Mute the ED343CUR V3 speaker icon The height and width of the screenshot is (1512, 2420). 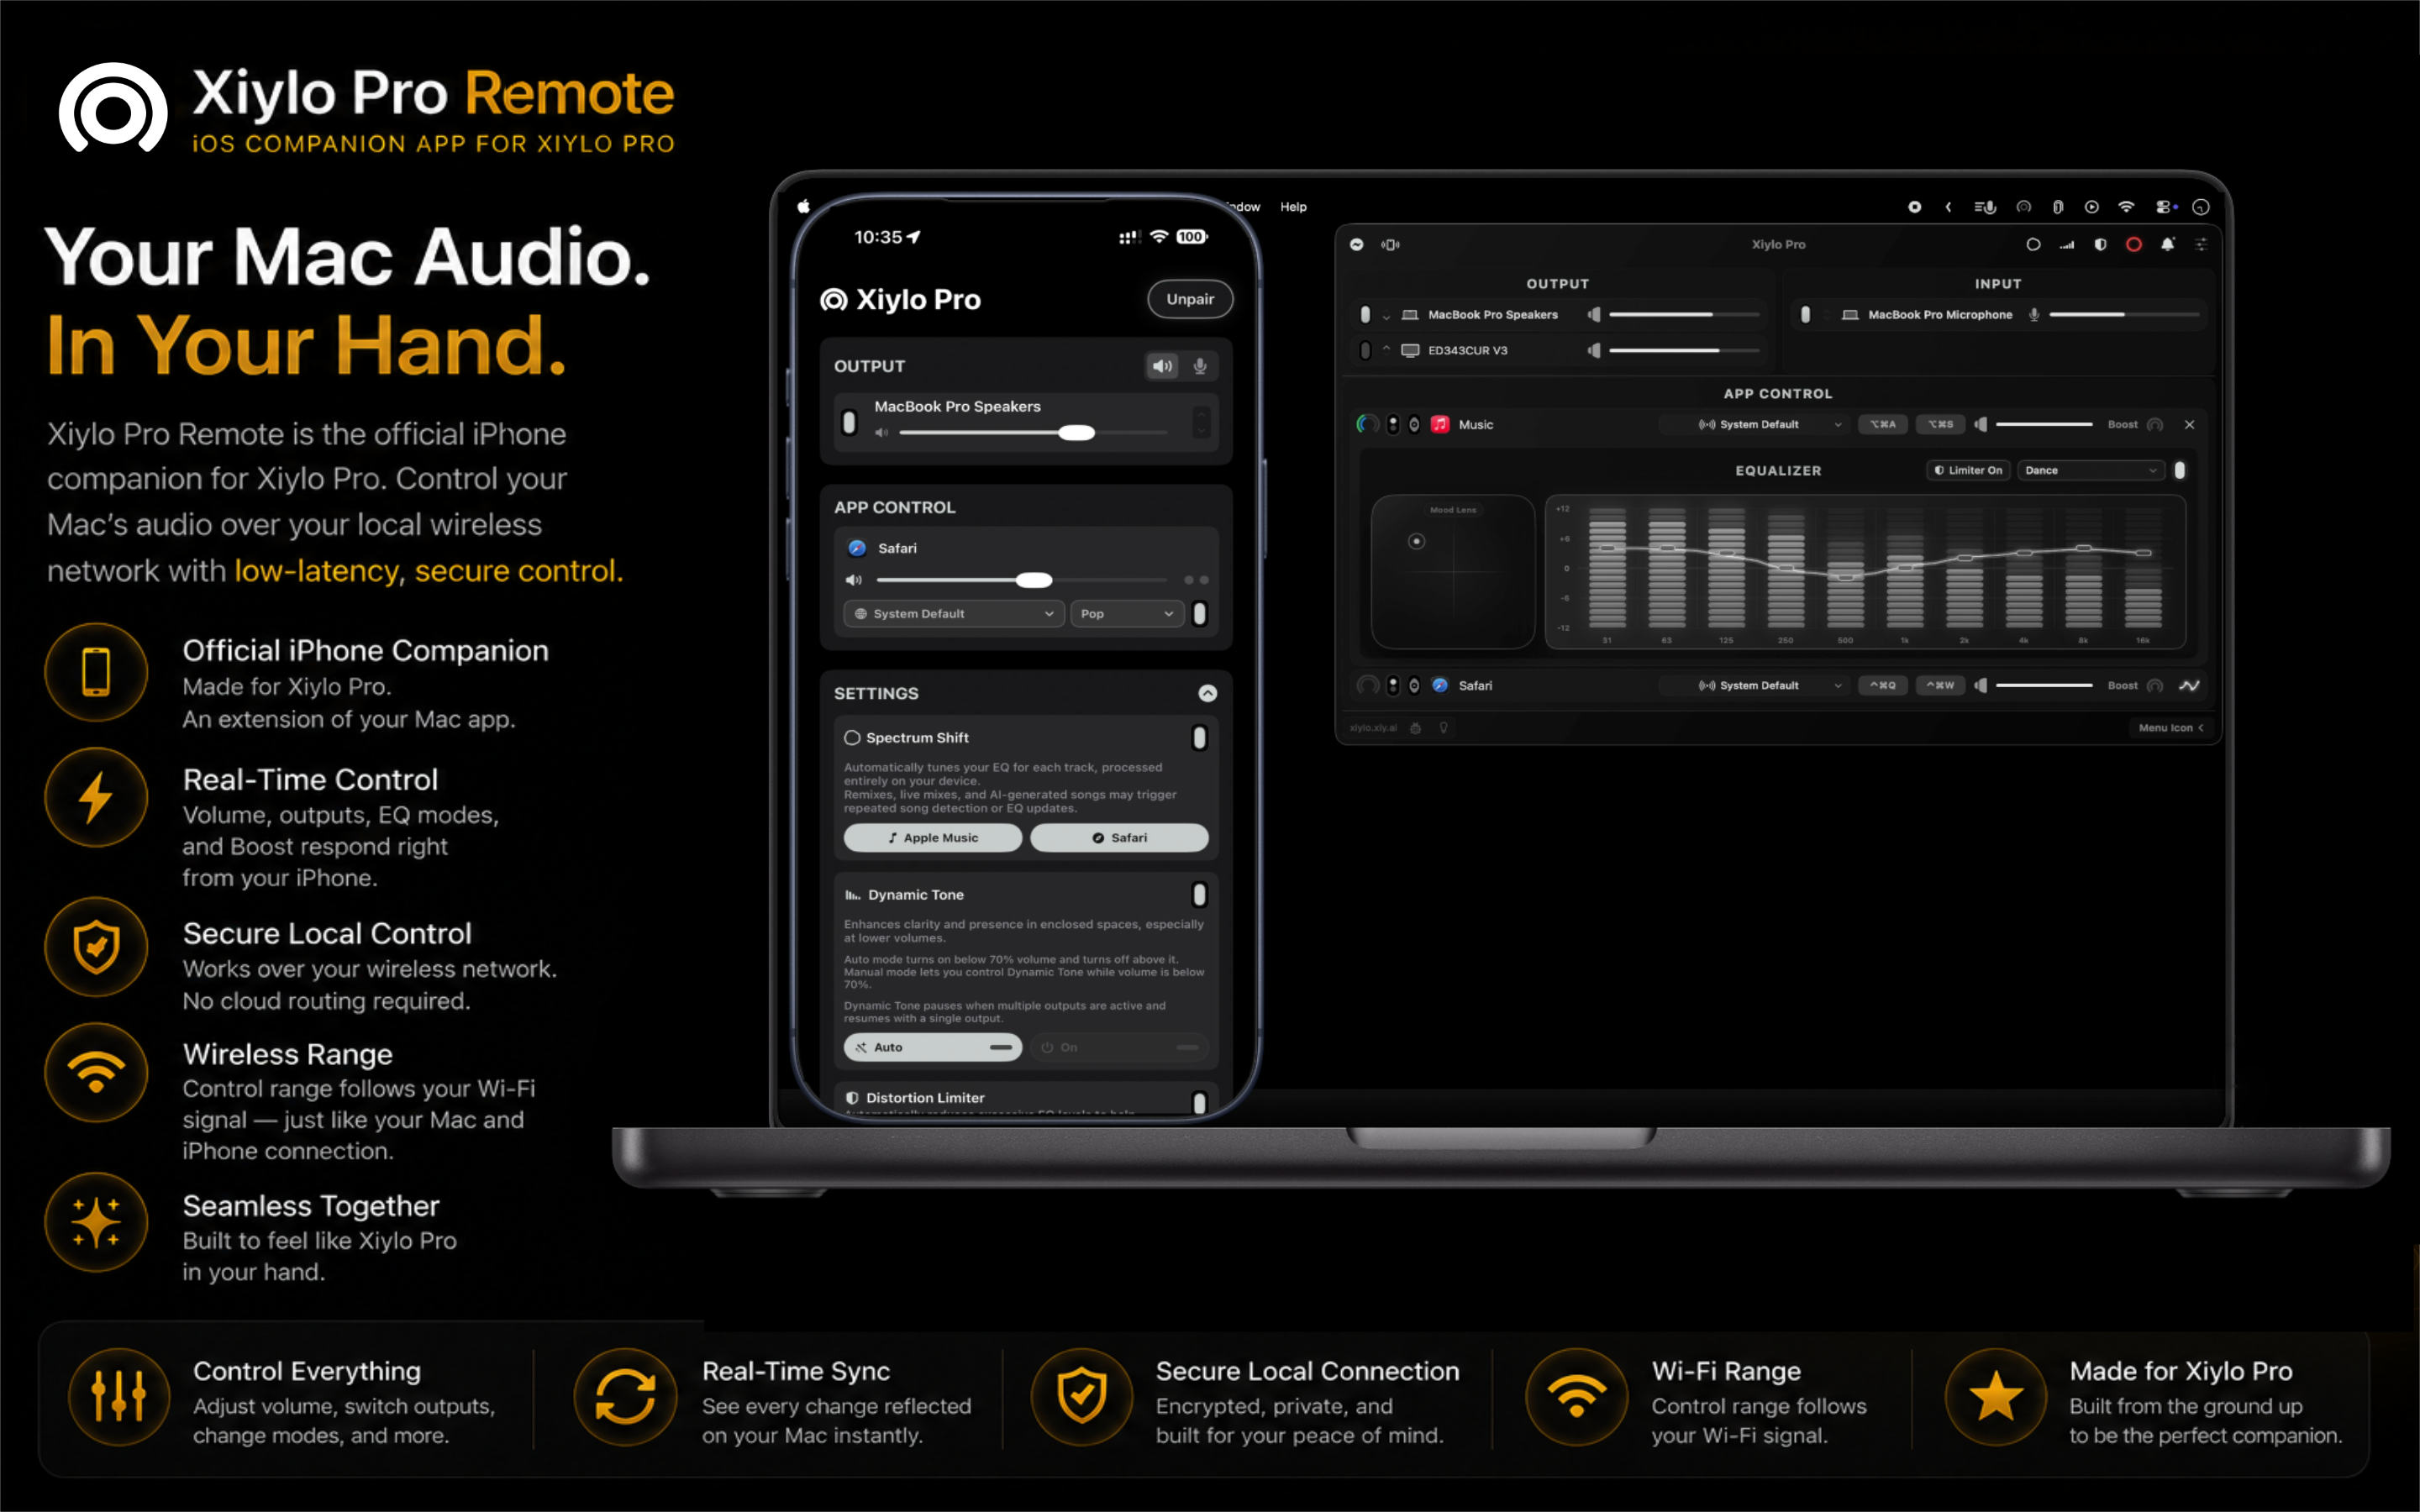point(1594,350)
